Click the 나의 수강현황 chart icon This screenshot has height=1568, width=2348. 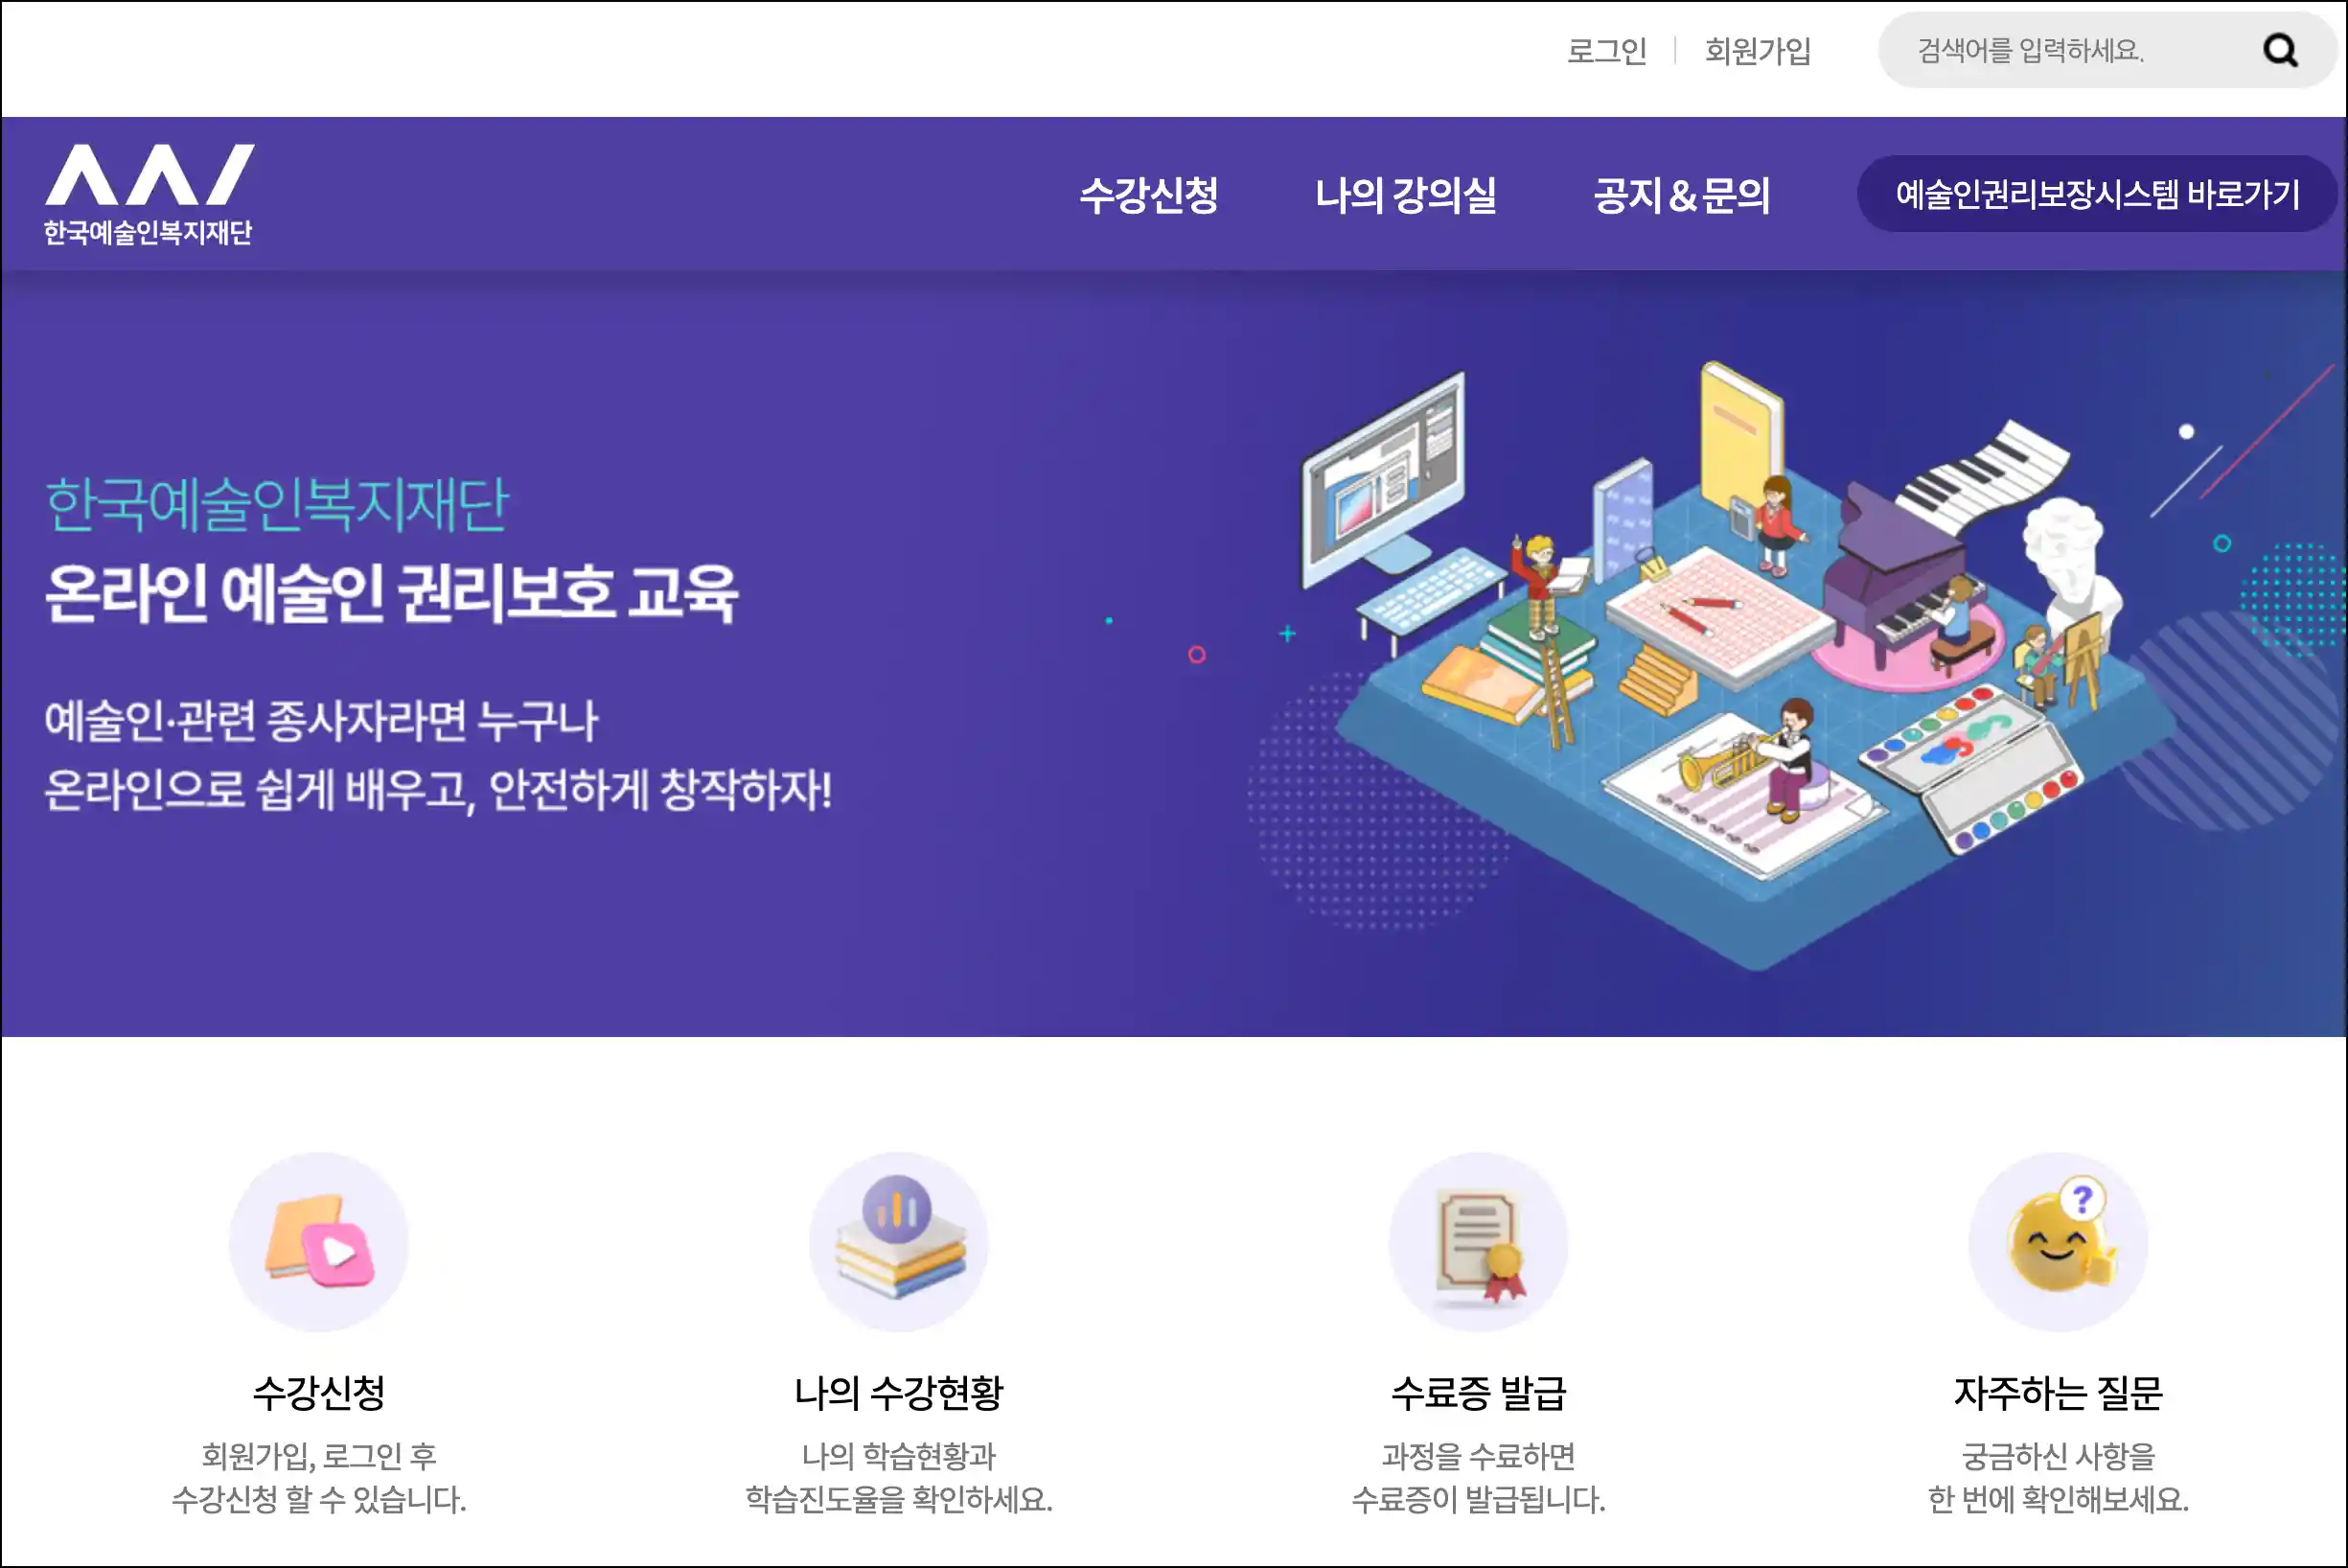(x=899, y=1241)
